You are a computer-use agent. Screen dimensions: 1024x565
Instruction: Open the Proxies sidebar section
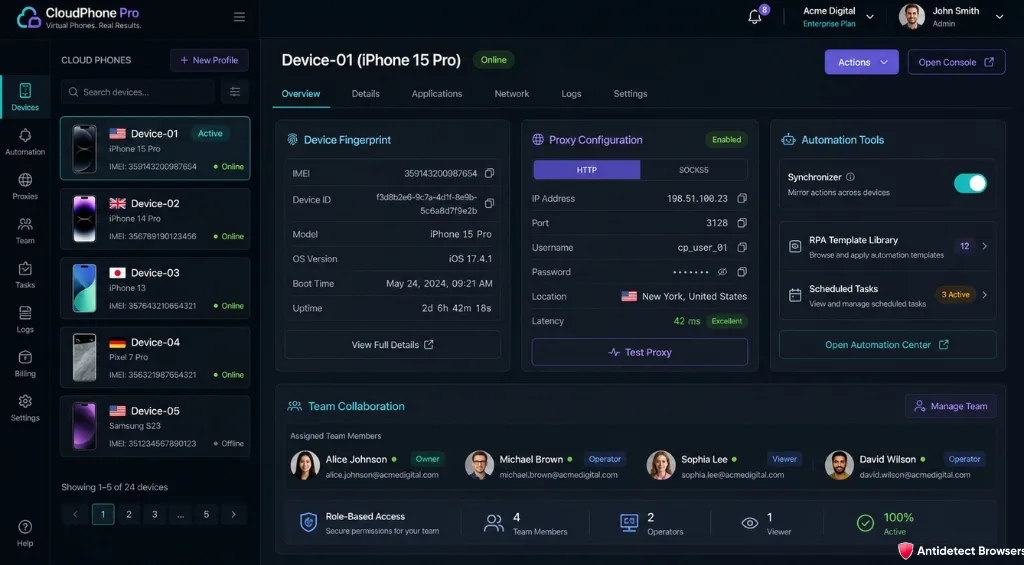click(x=25, y=186)
